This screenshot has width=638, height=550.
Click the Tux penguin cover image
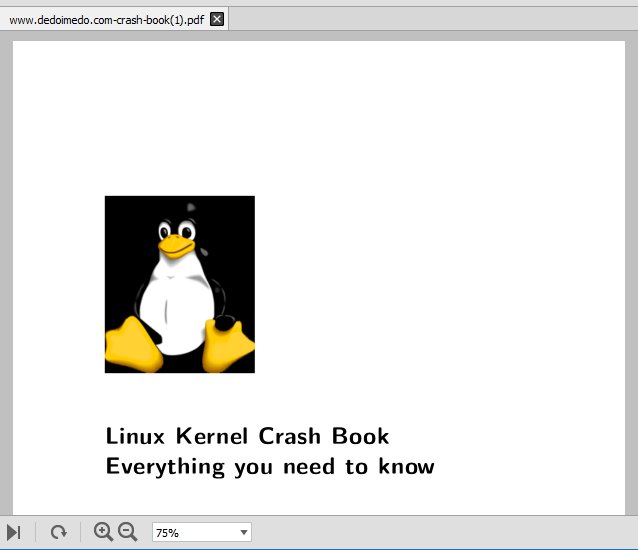coord(180,284)
